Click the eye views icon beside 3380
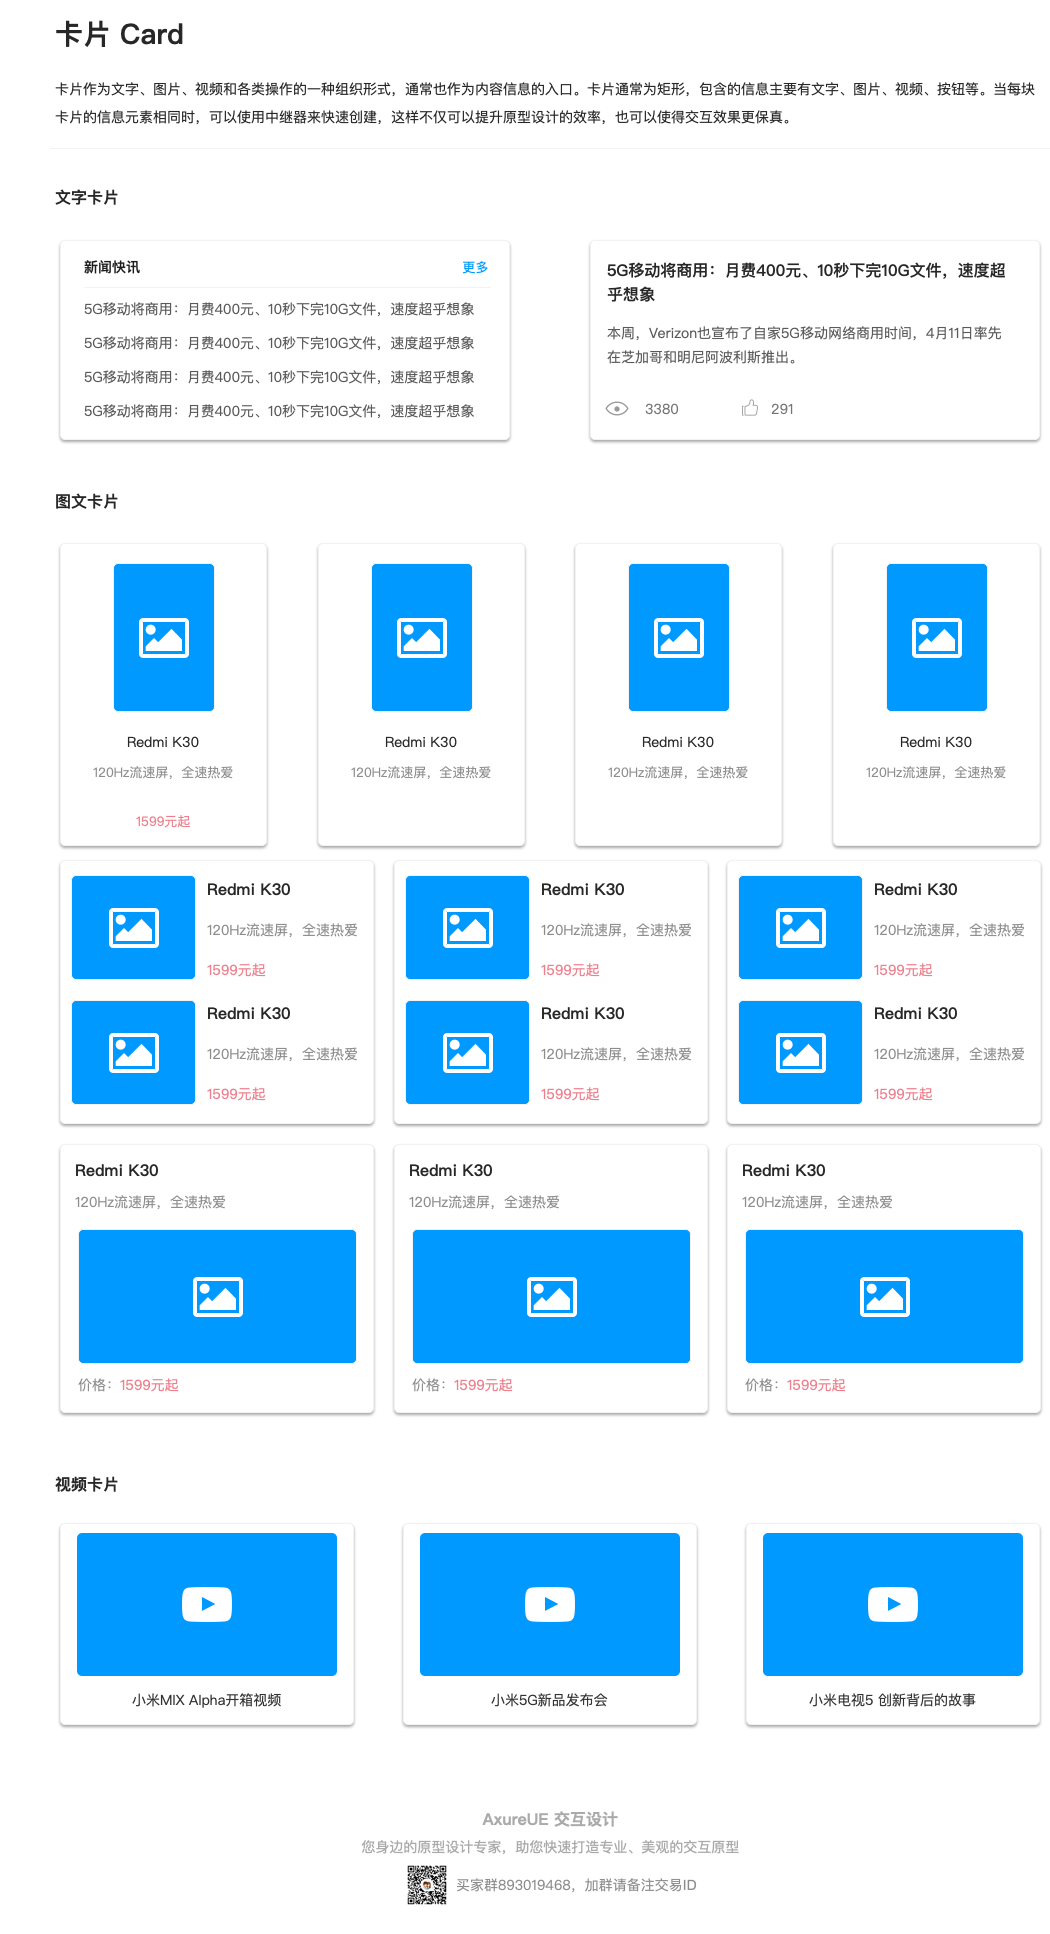This screenshot has height=1934, width=1050. point(617,408)
